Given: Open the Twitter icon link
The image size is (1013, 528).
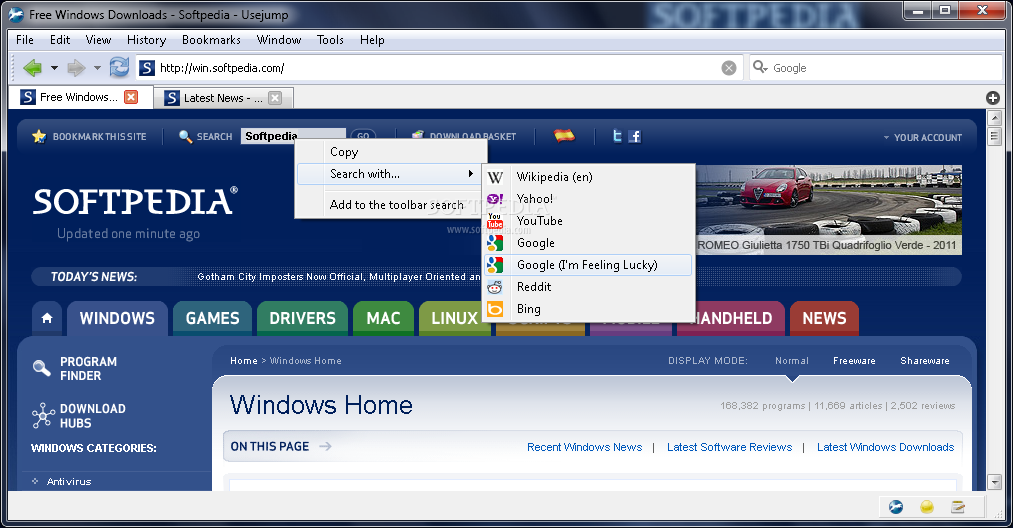Looking at the screenshot, I should (x=617, y=136).
